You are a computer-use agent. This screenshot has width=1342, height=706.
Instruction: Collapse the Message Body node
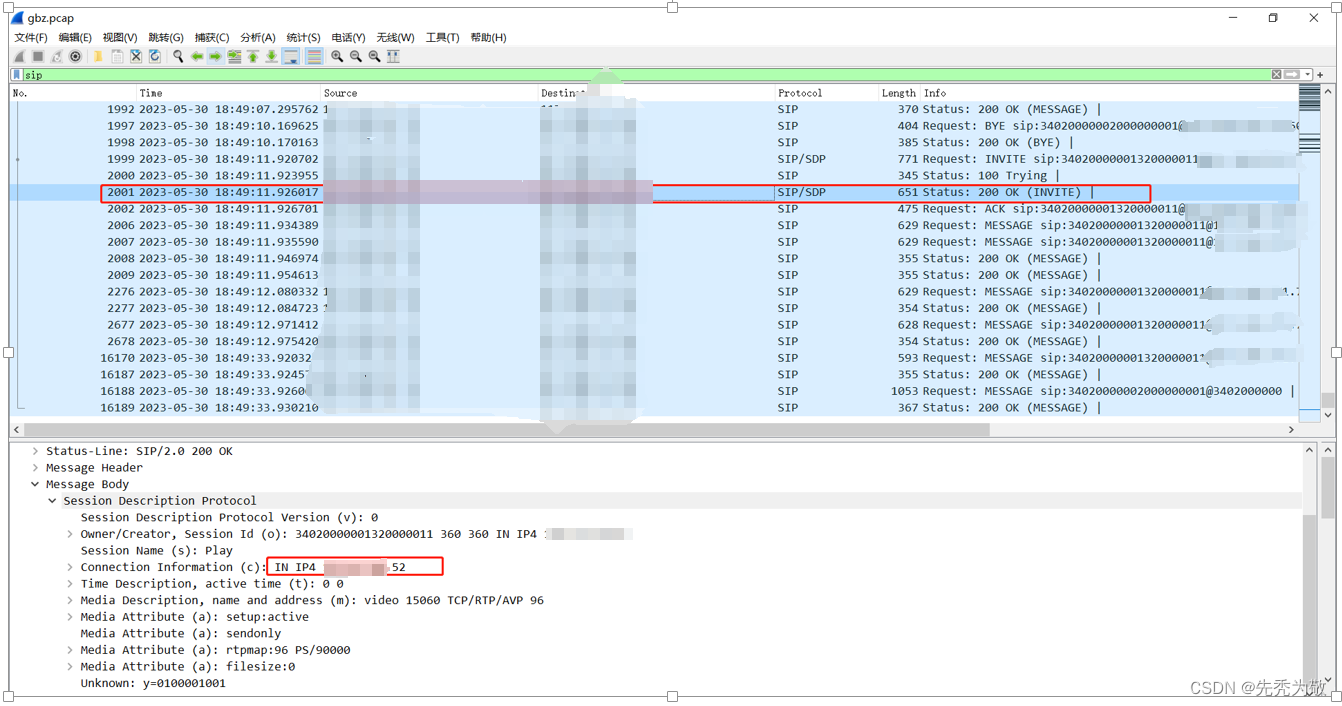(x=35, y=484)
